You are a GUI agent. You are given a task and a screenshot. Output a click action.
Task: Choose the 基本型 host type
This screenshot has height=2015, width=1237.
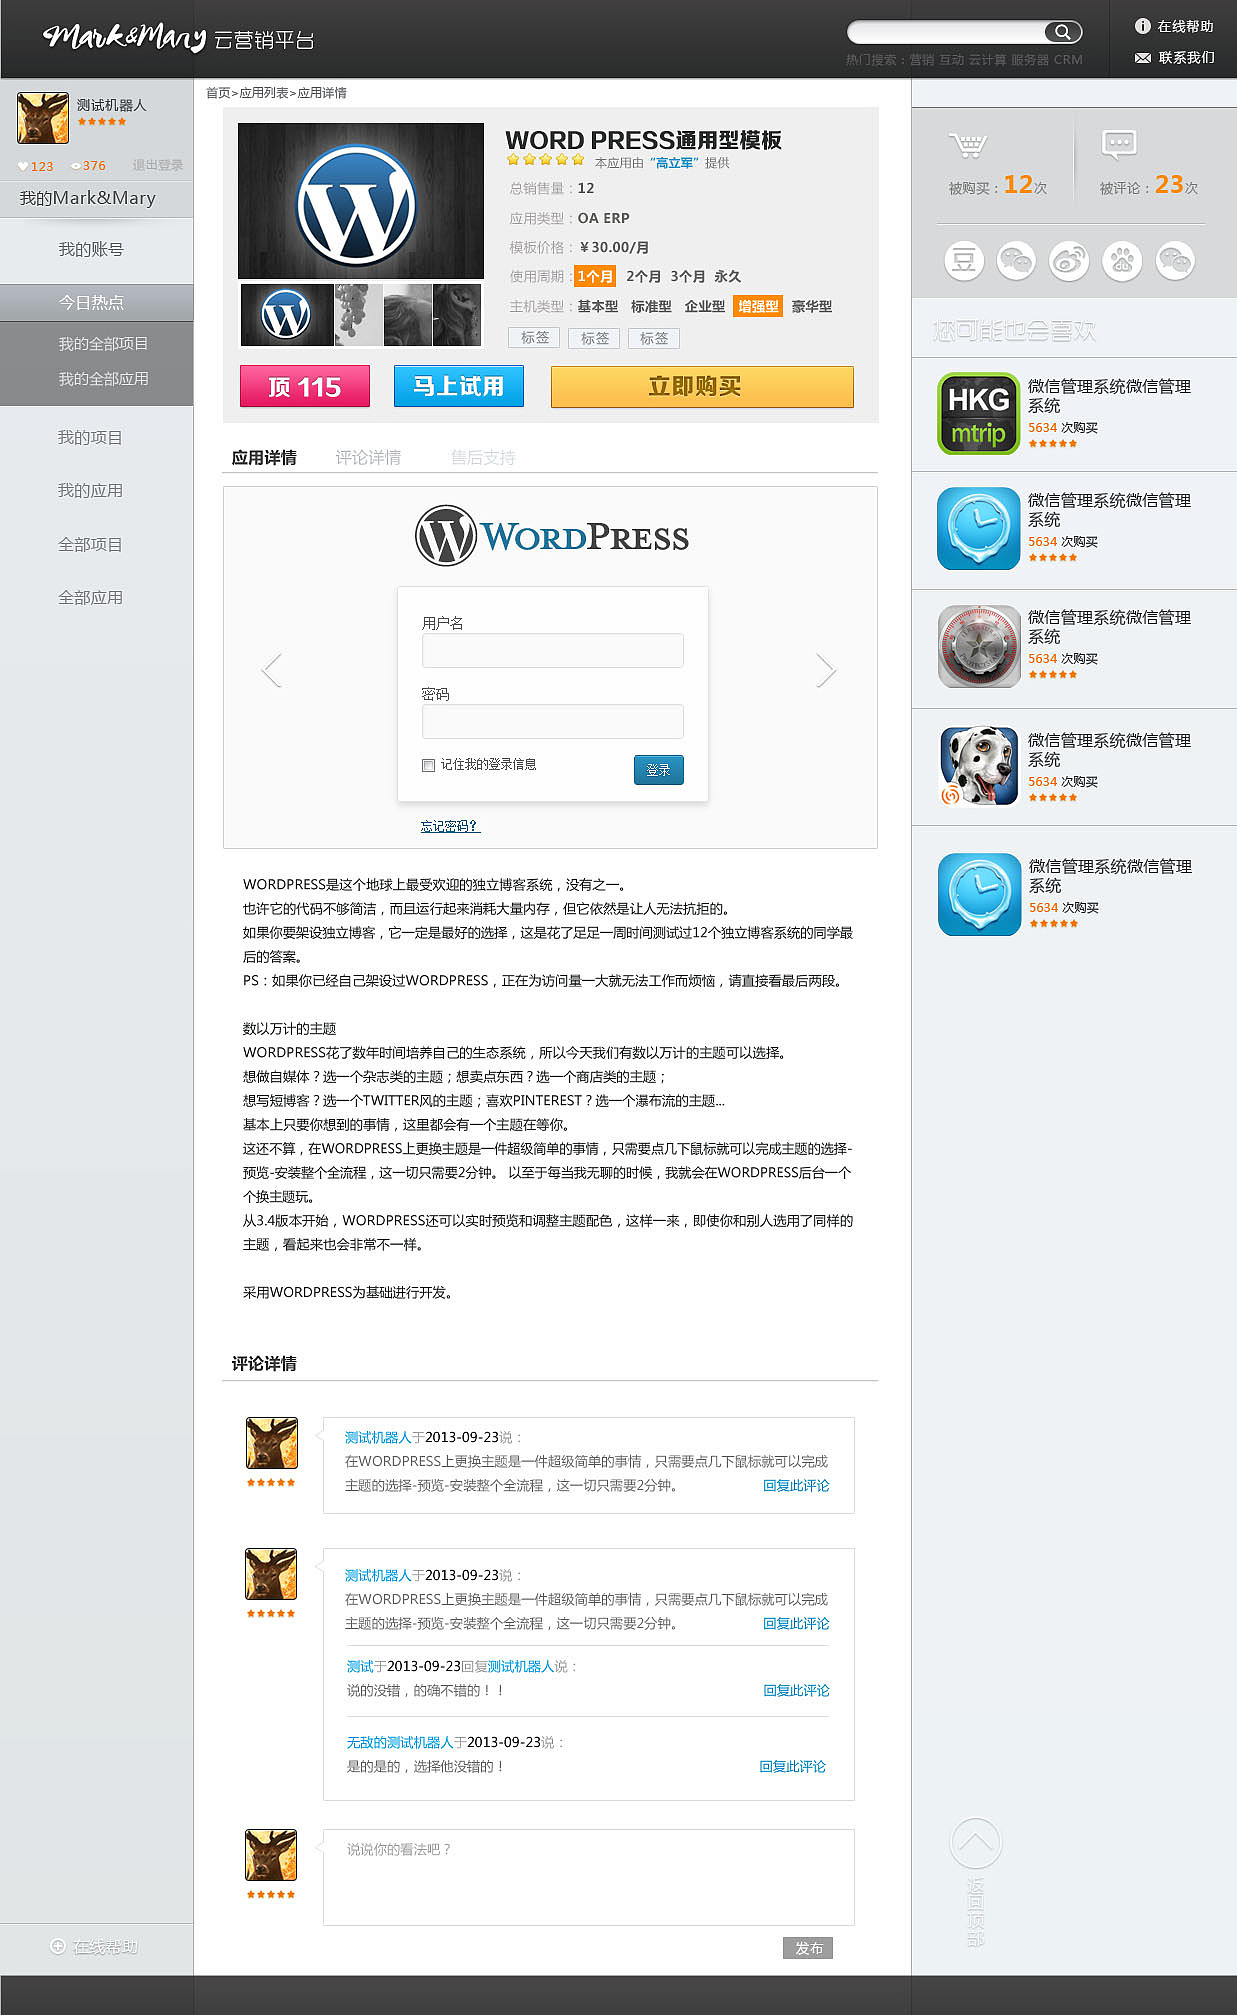point(597,306)
